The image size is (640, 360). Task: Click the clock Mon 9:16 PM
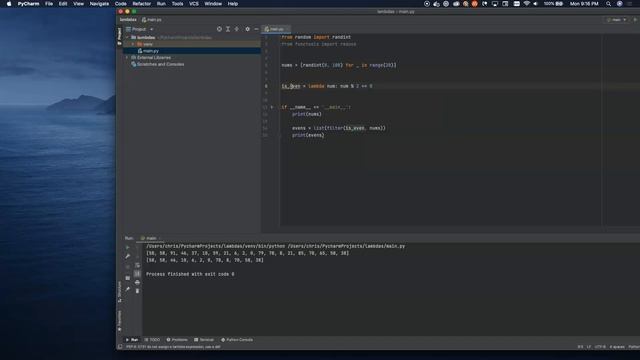(x=584, y=4)
